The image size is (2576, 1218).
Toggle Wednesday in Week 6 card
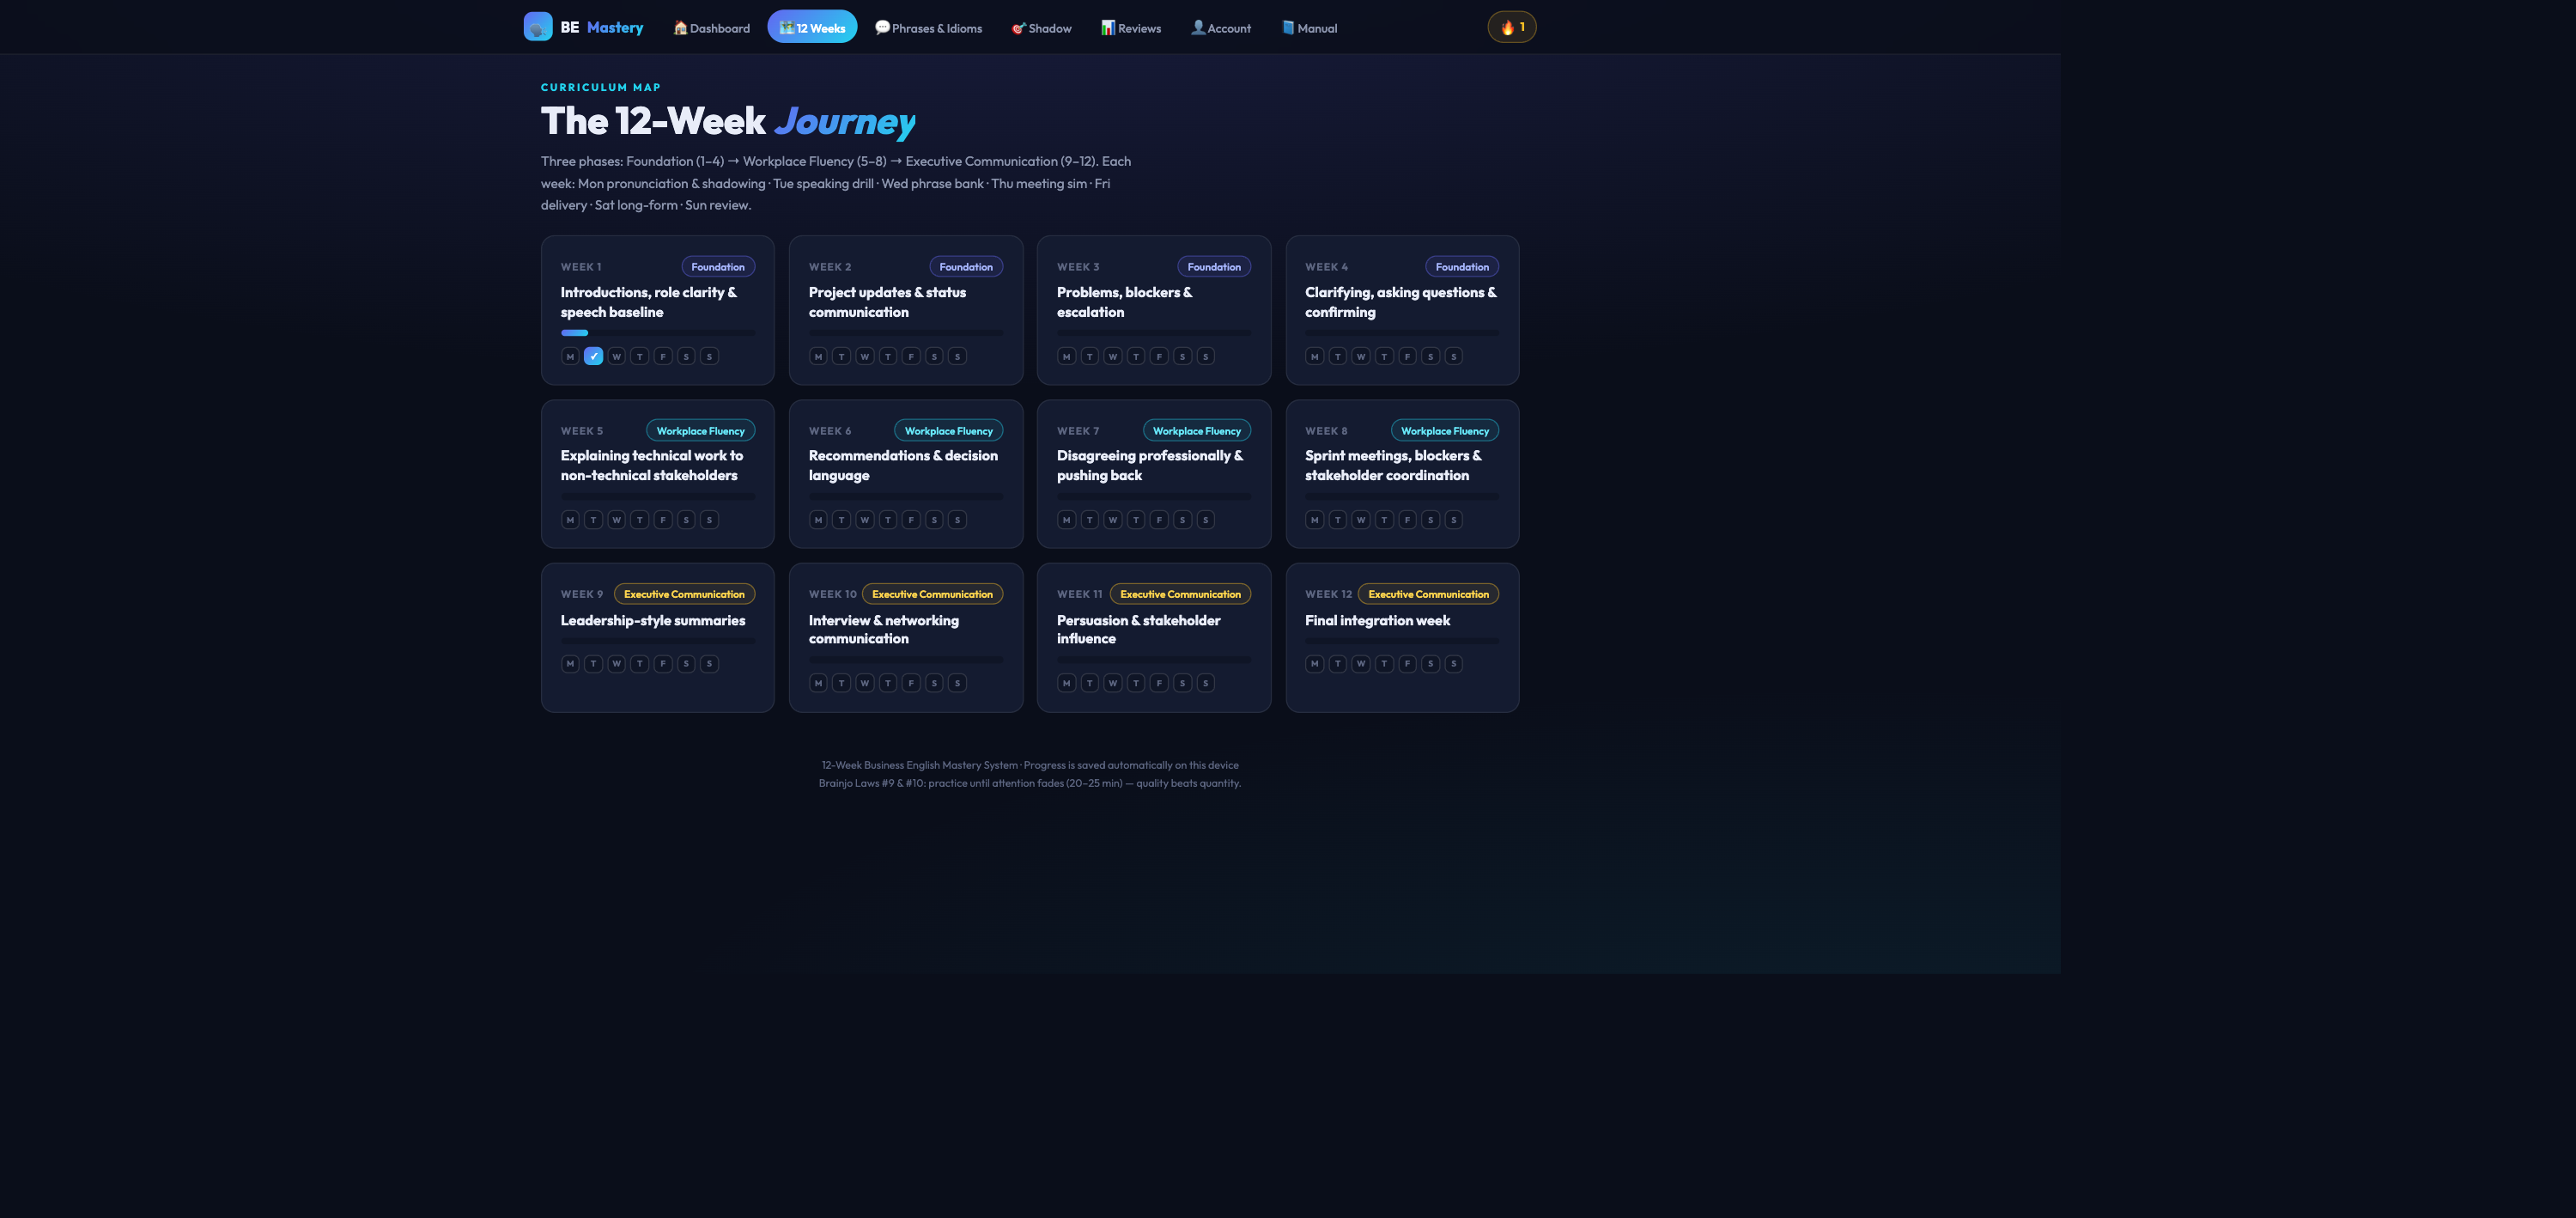[865, 520]
